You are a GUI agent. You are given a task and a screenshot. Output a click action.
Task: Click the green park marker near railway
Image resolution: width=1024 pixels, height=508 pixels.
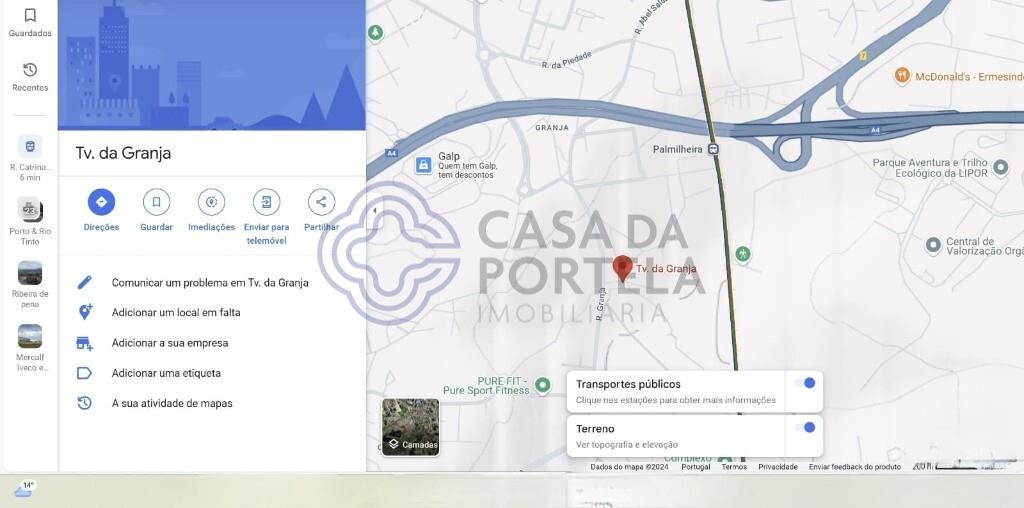(742, 253)
